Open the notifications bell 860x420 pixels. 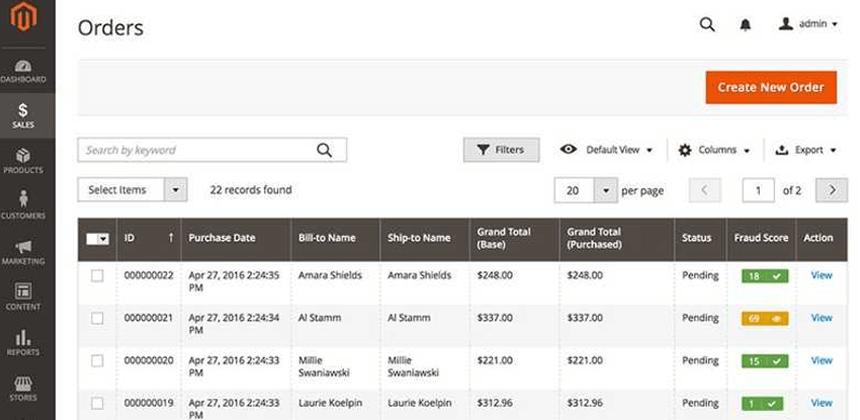tap(745, 24)
